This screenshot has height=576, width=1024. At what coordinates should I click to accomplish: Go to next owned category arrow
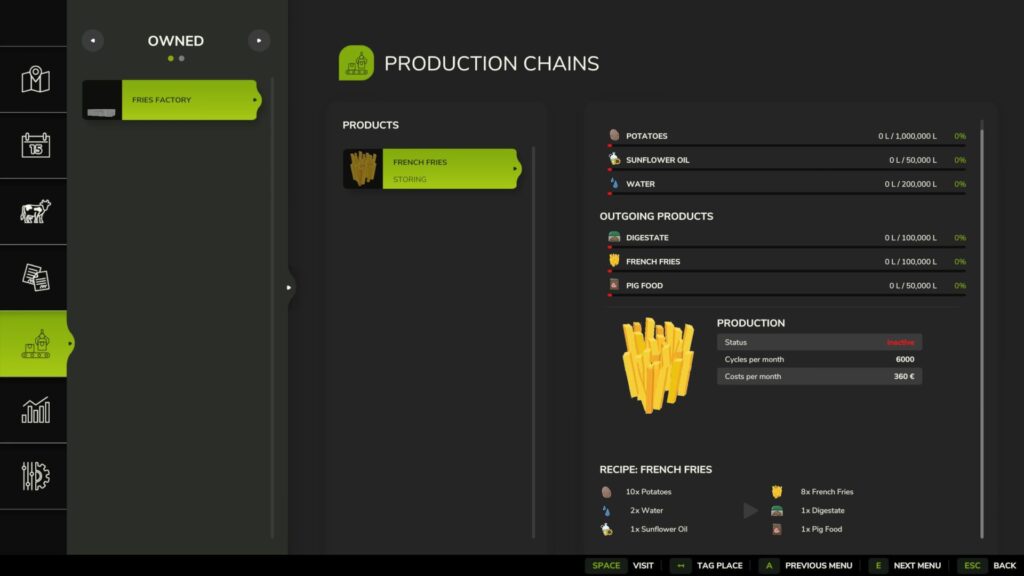click(x=259, y=41)
